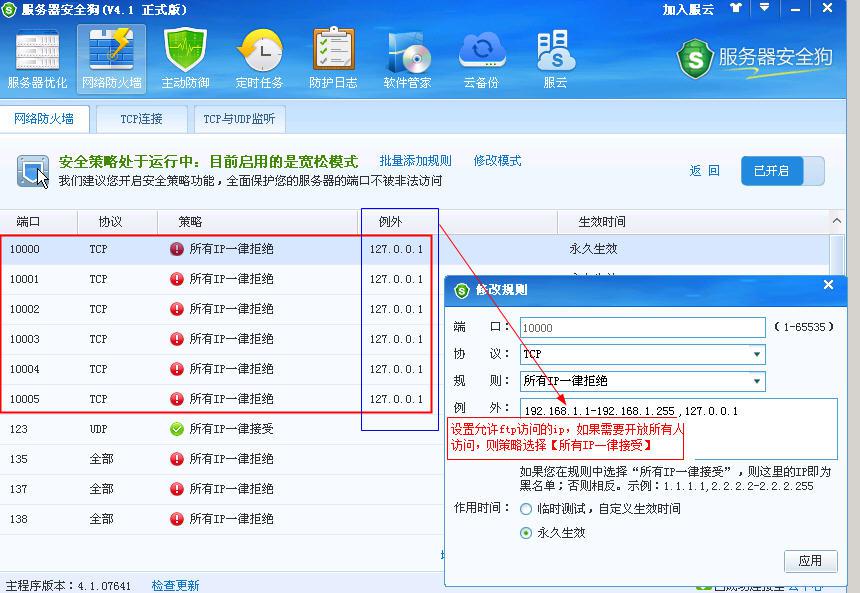Expand the 协议 TCP dropdown
The width and height of the screenshot is (860, 593).
tap(757, 354)
